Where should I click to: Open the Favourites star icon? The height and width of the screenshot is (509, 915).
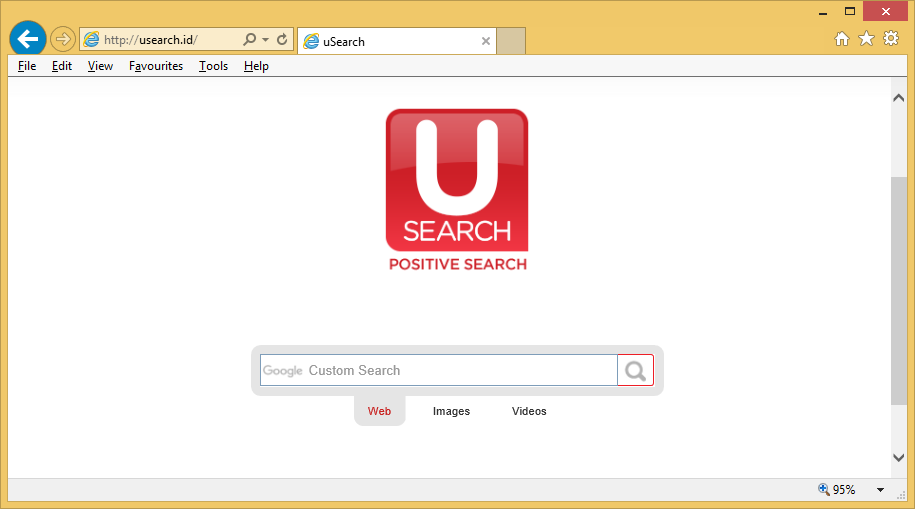867,39
